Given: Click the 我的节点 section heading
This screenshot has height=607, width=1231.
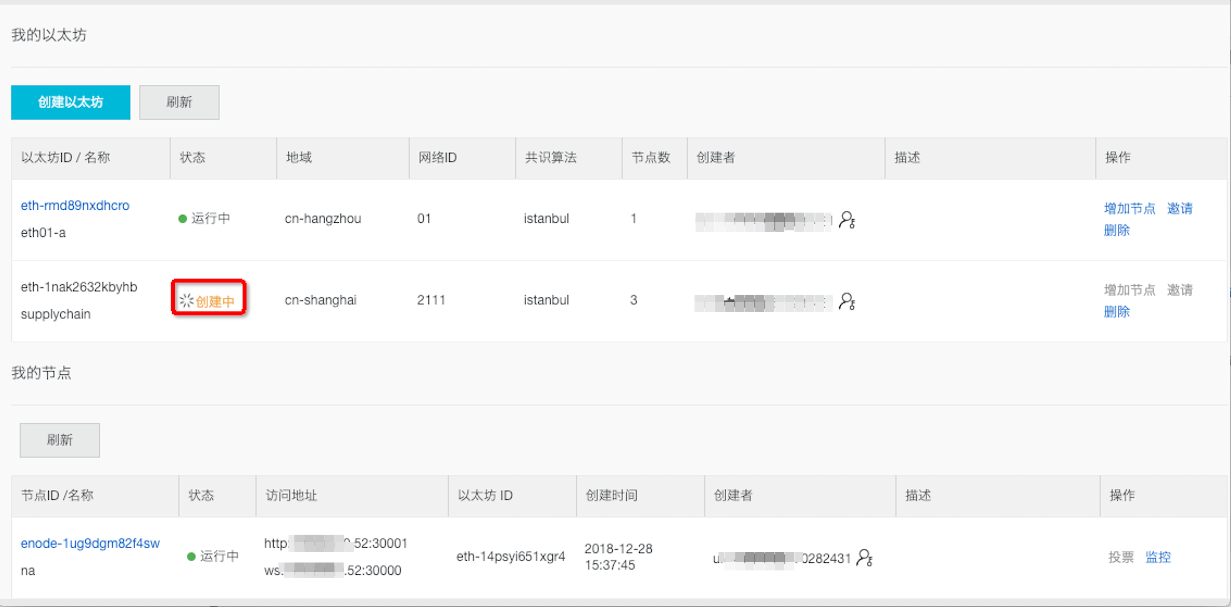Looking at the screenshot, I should click(x=41, y=373).
